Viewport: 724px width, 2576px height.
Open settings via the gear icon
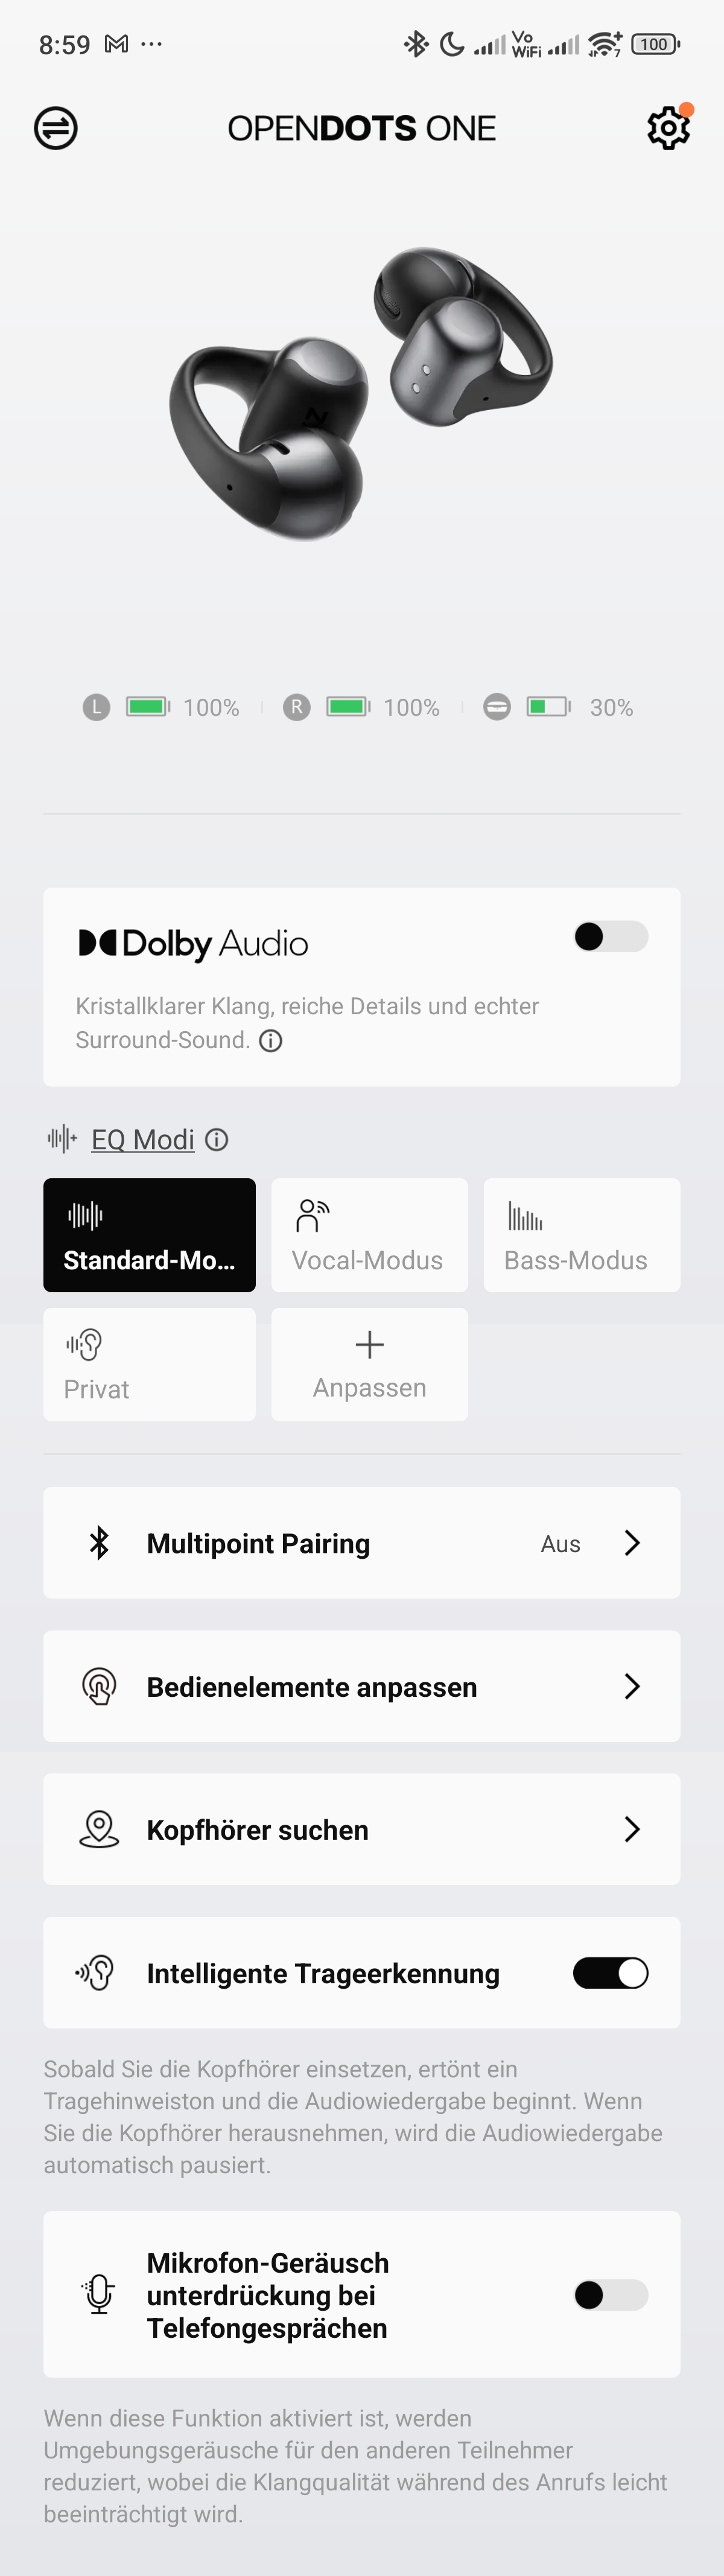tap(668, 128)
